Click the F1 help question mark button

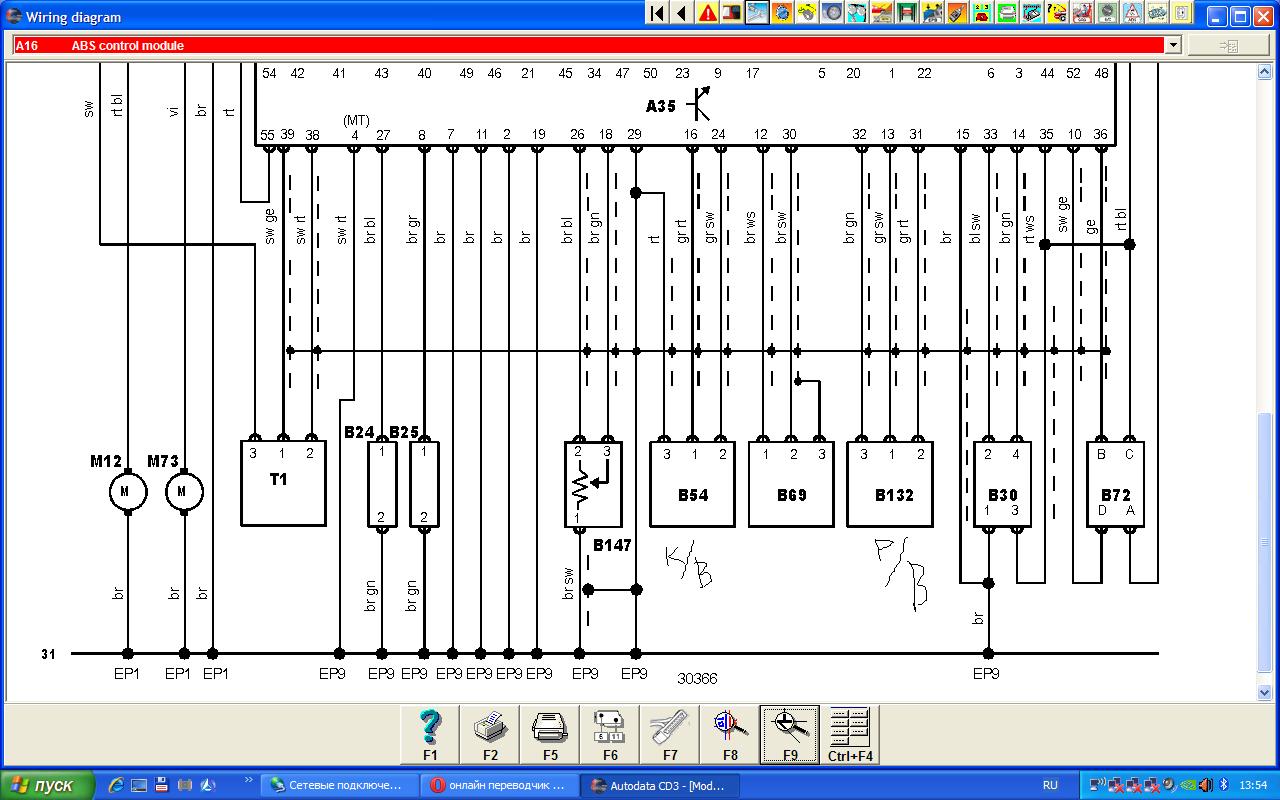(430, 735)
